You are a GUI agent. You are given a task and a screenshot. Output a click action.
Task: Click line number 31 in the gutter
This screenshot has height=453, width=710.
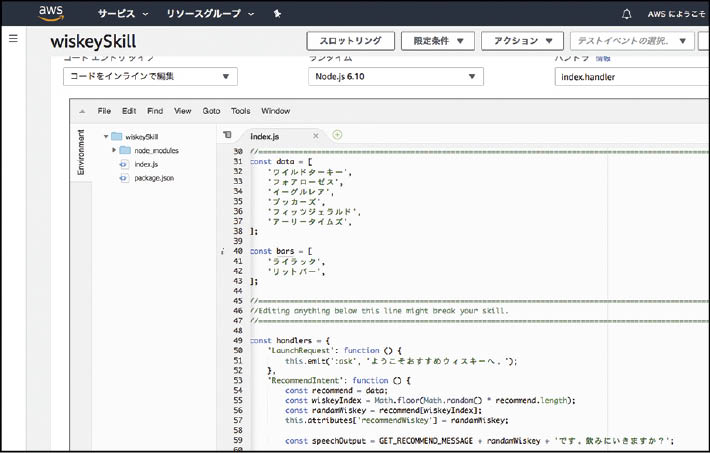click(238, 161)
